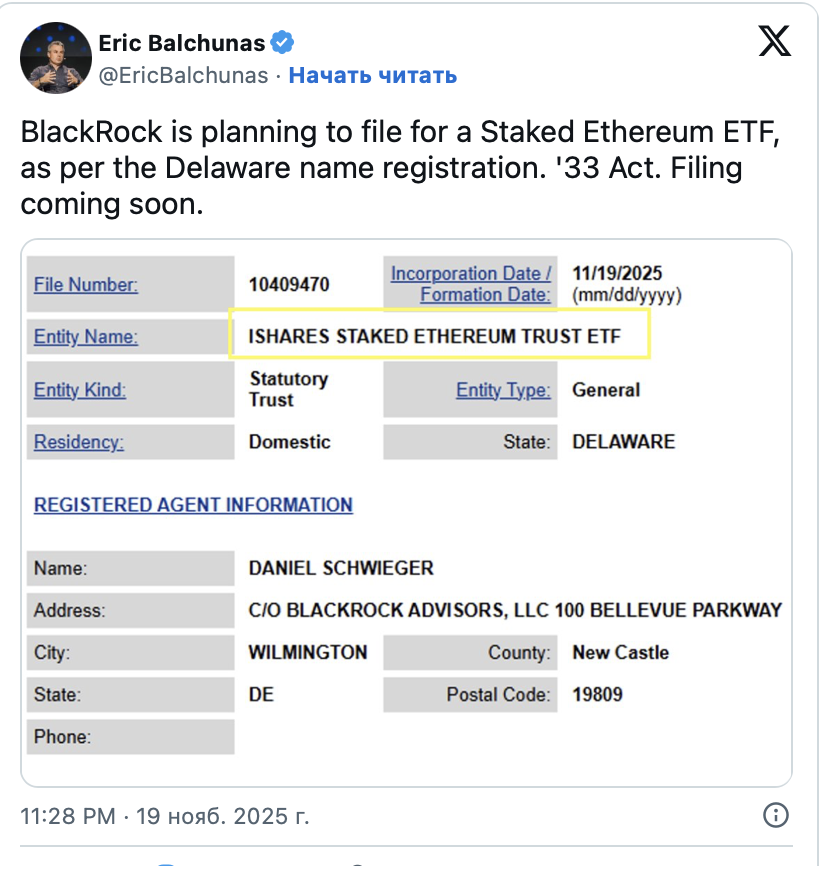This screenshot has height=880, width=820.
Task: Click registered agent name DANIEL SCHWIEGER
Action: coord(341,568)
